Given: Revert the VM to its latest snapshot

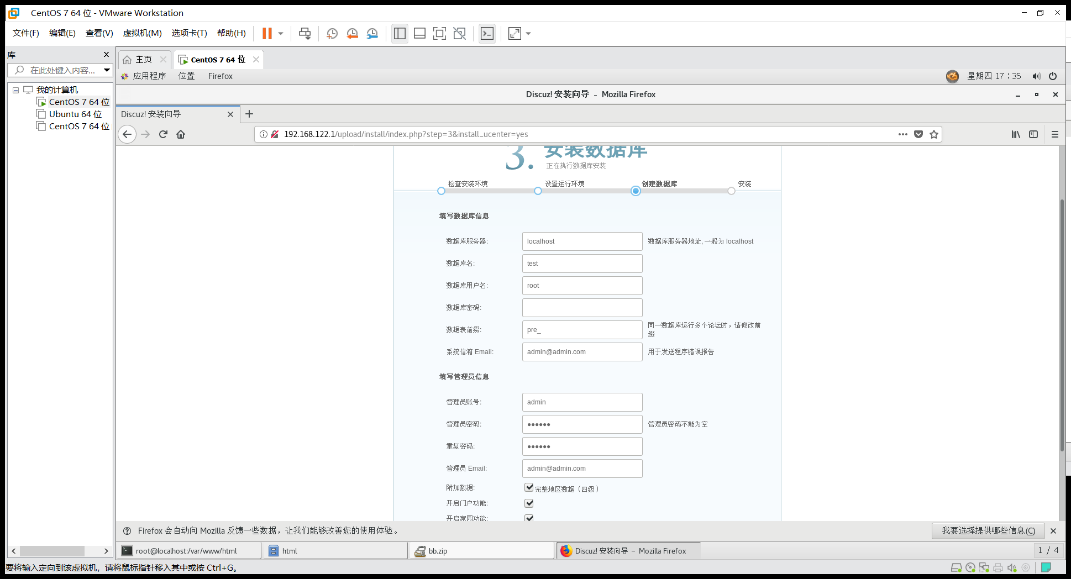Looking at the screenshot, I should point(352,33).
